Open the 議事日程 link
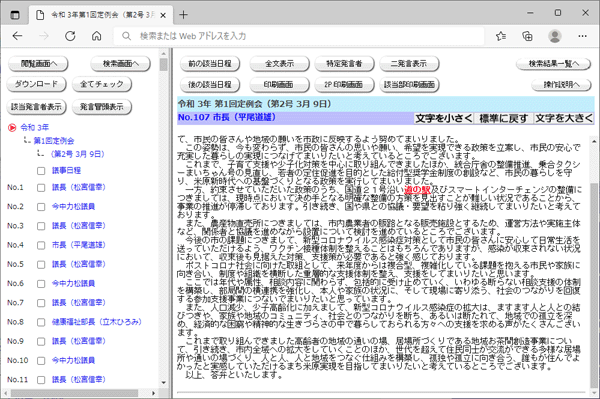 point(67,171)
